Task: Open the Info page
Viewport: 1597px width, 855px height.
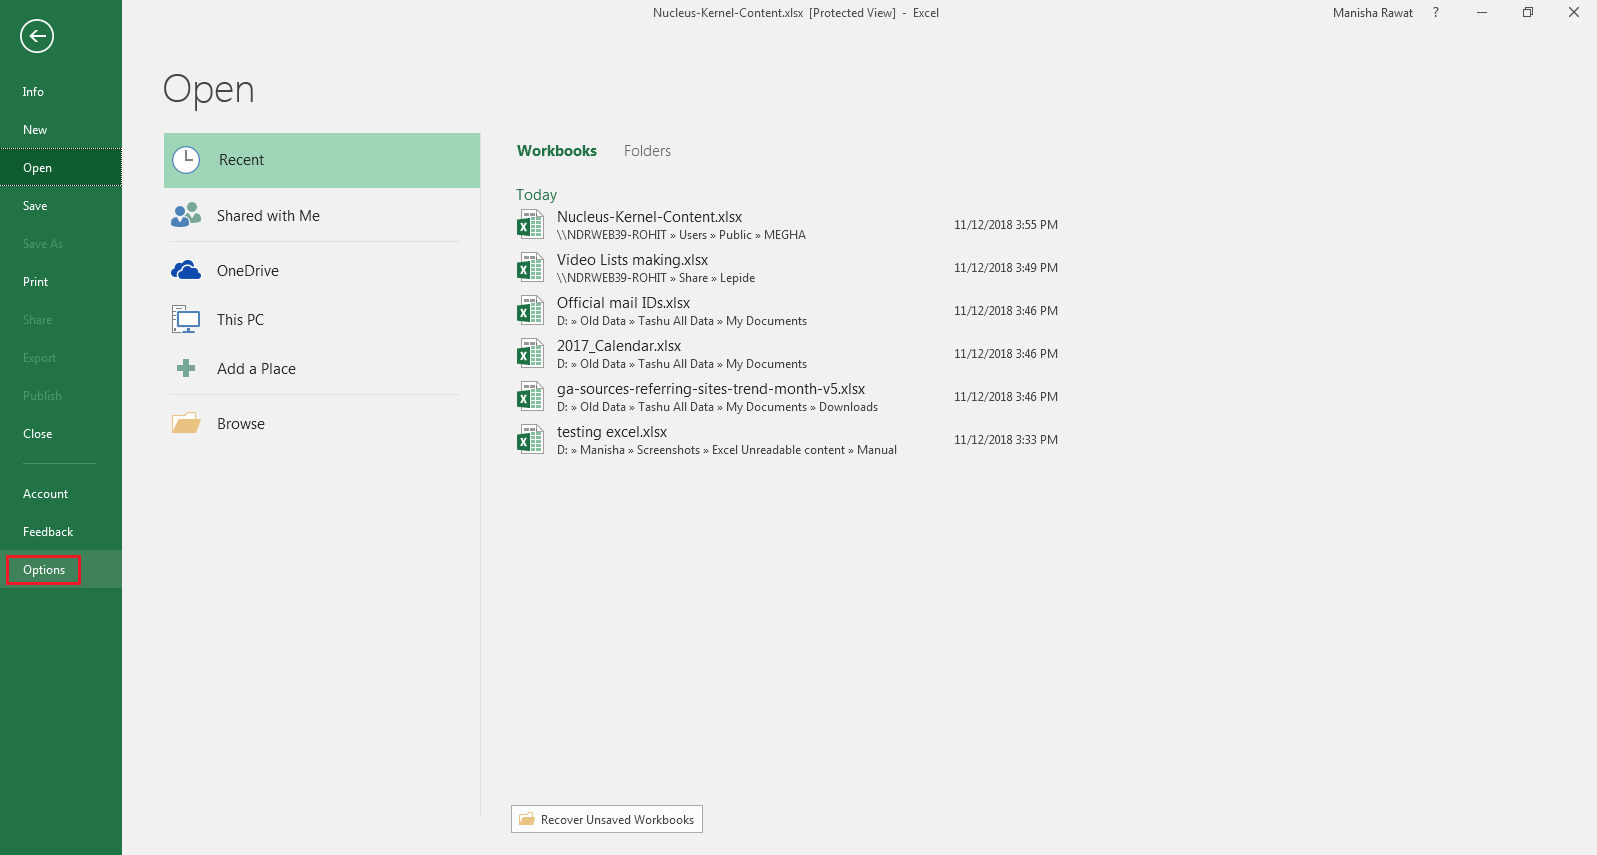Action: click(61, 92)
